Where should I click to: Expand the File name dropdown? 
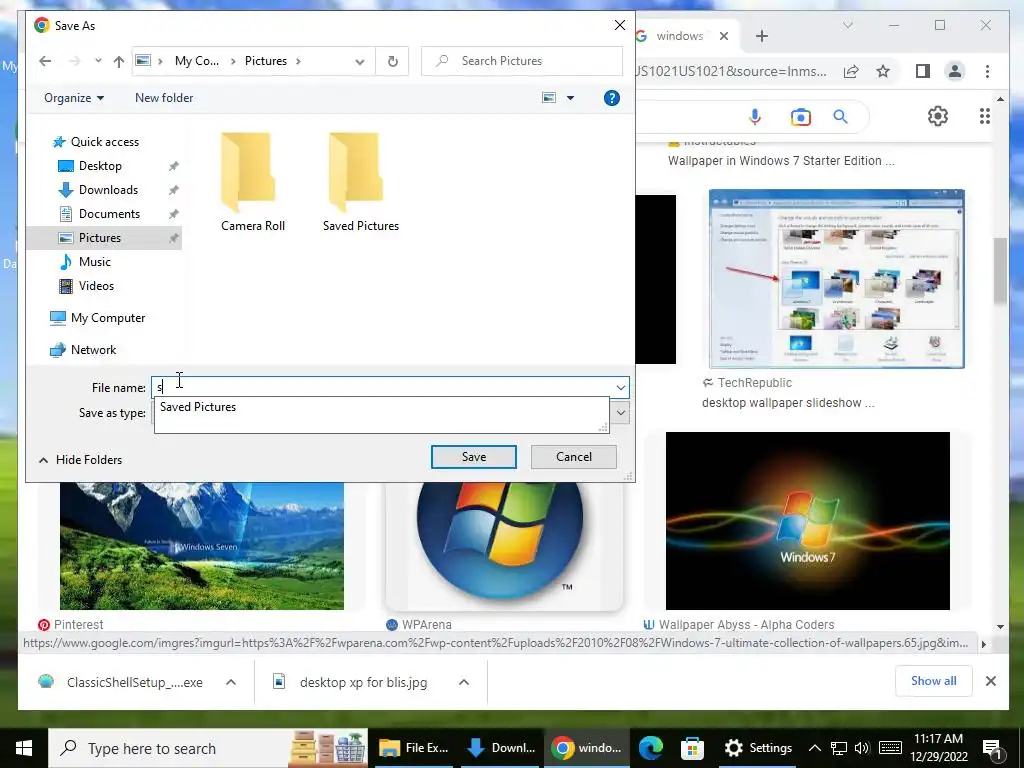[x=620, y=387]
